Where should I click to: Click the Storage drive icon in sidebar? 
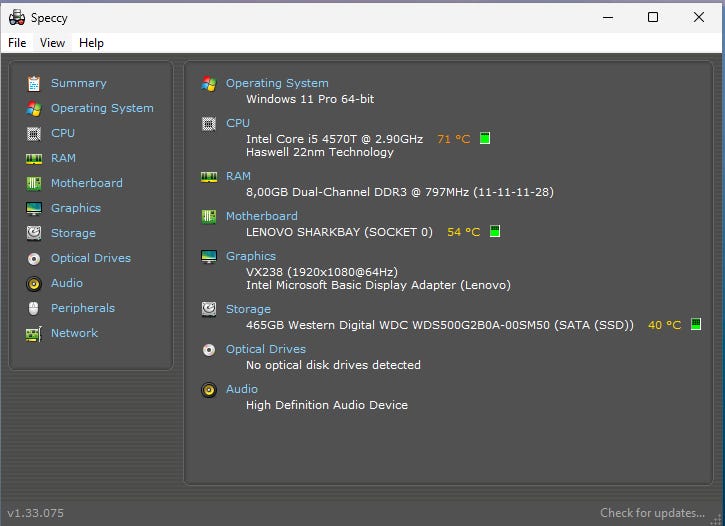coord(34,233)
